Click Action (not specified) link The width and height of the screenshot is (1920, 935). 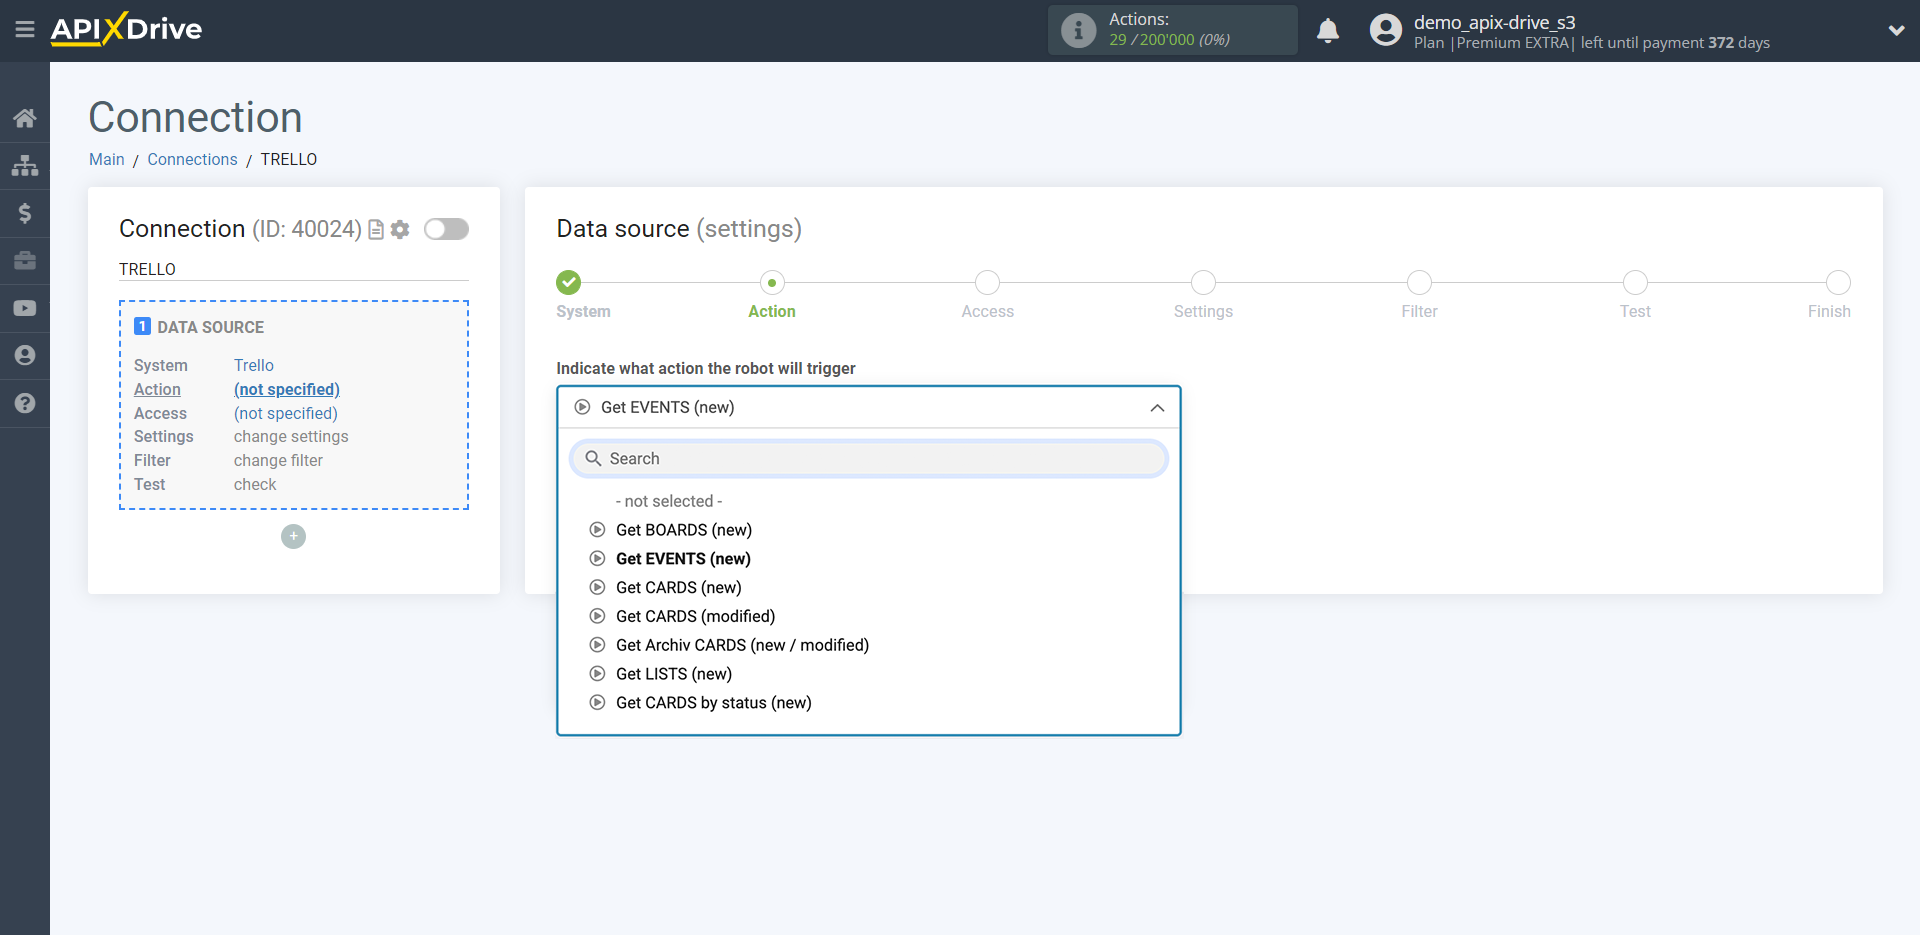pos(287,390)
